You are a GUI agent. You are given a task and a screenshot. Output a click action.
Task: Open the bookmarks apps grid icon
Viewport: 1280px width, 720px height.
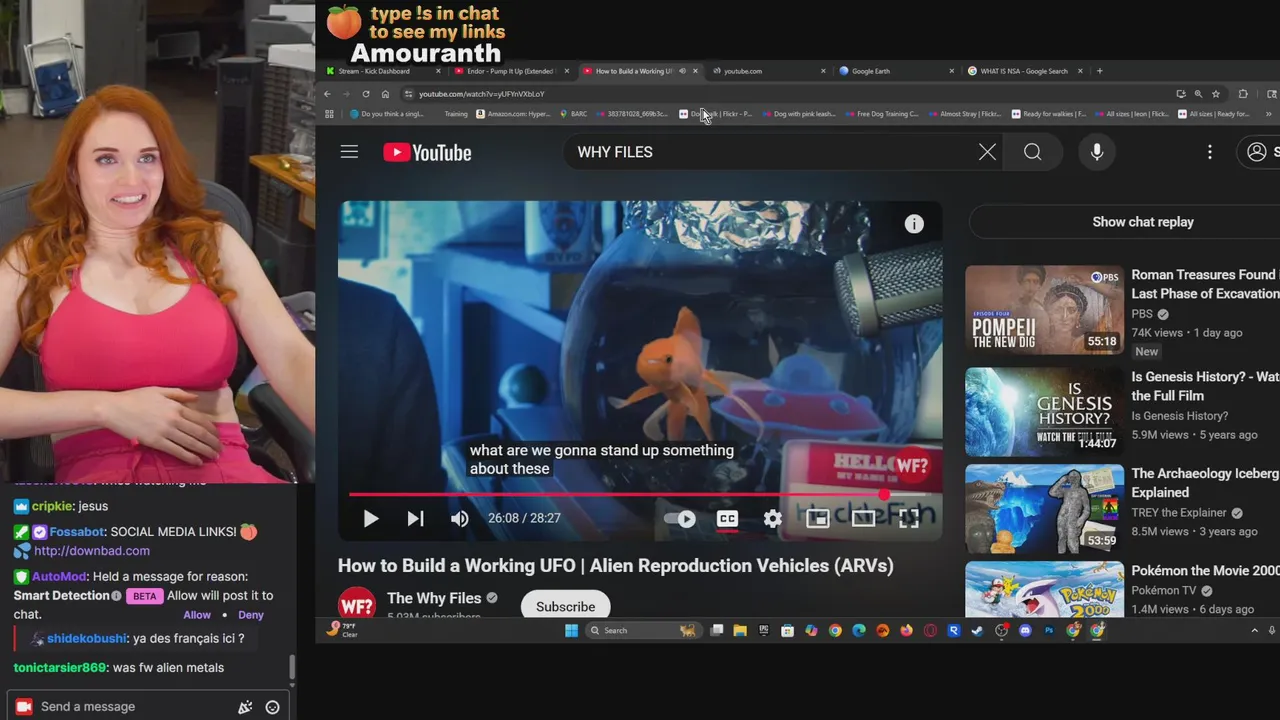point(329,114)
